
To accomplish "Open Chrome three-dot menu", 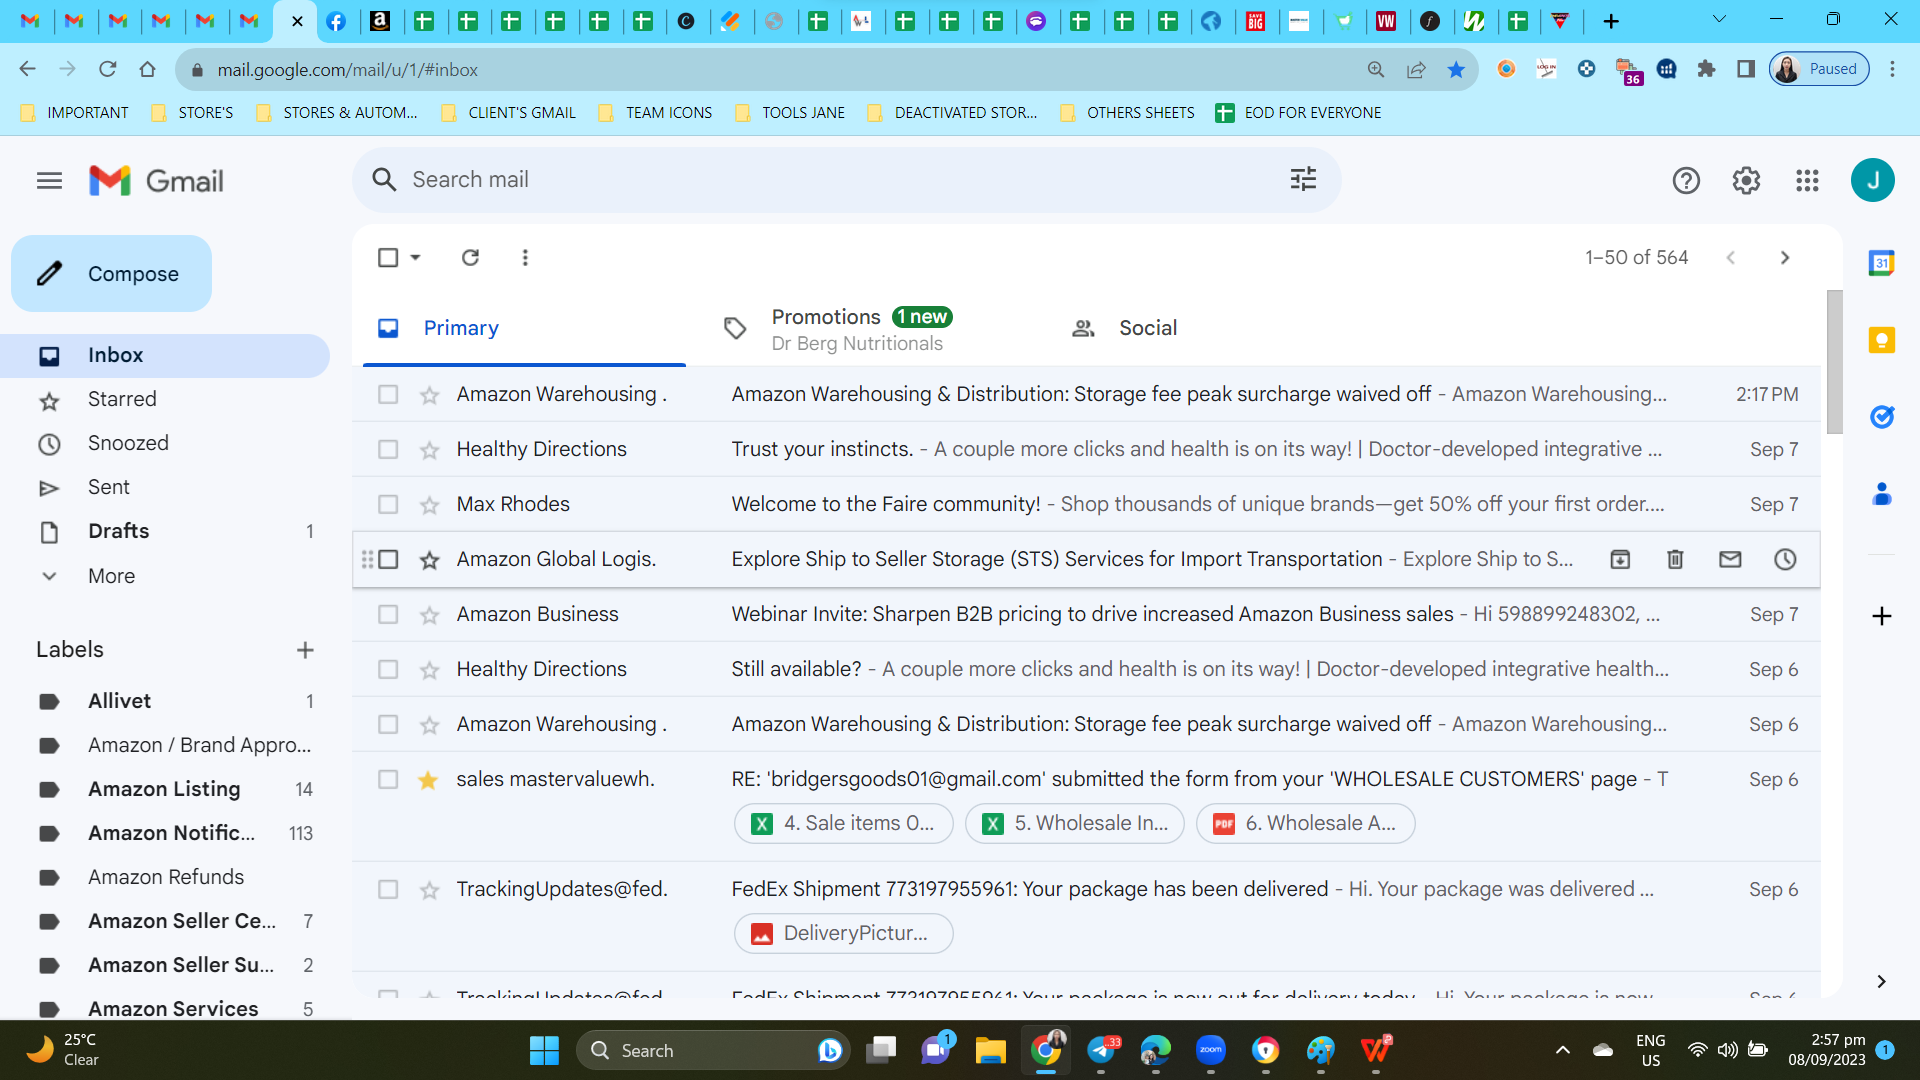I will coord(1892,70).
